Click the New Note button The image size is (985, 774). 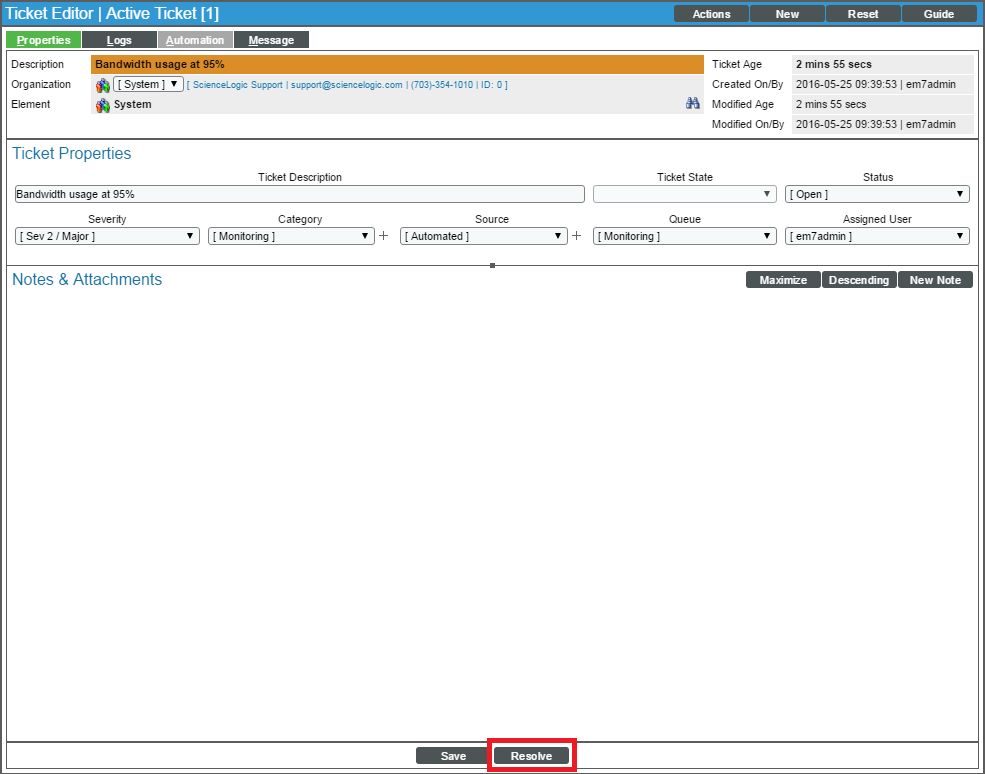(935, 280)
